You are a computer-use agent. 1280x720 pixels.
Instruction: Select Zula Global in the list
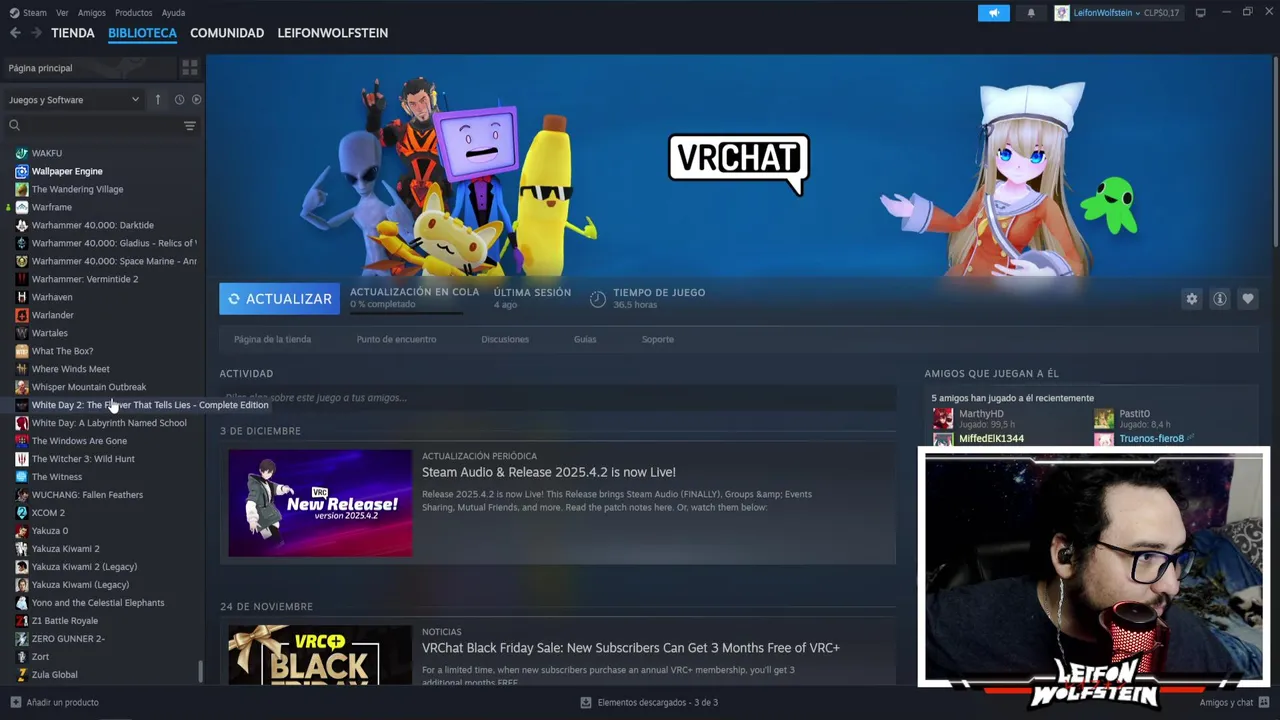(x=54, y=675)
